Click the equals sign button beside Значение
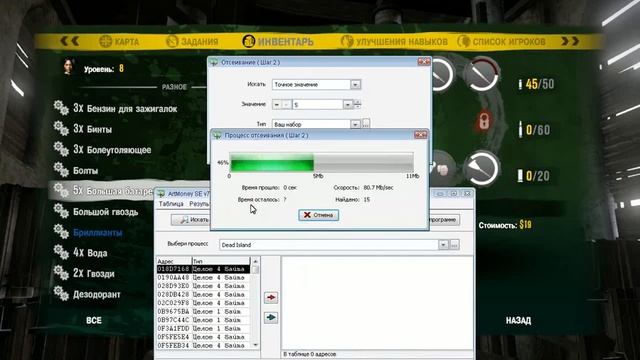The image size is (640, 360). [277, 105]
